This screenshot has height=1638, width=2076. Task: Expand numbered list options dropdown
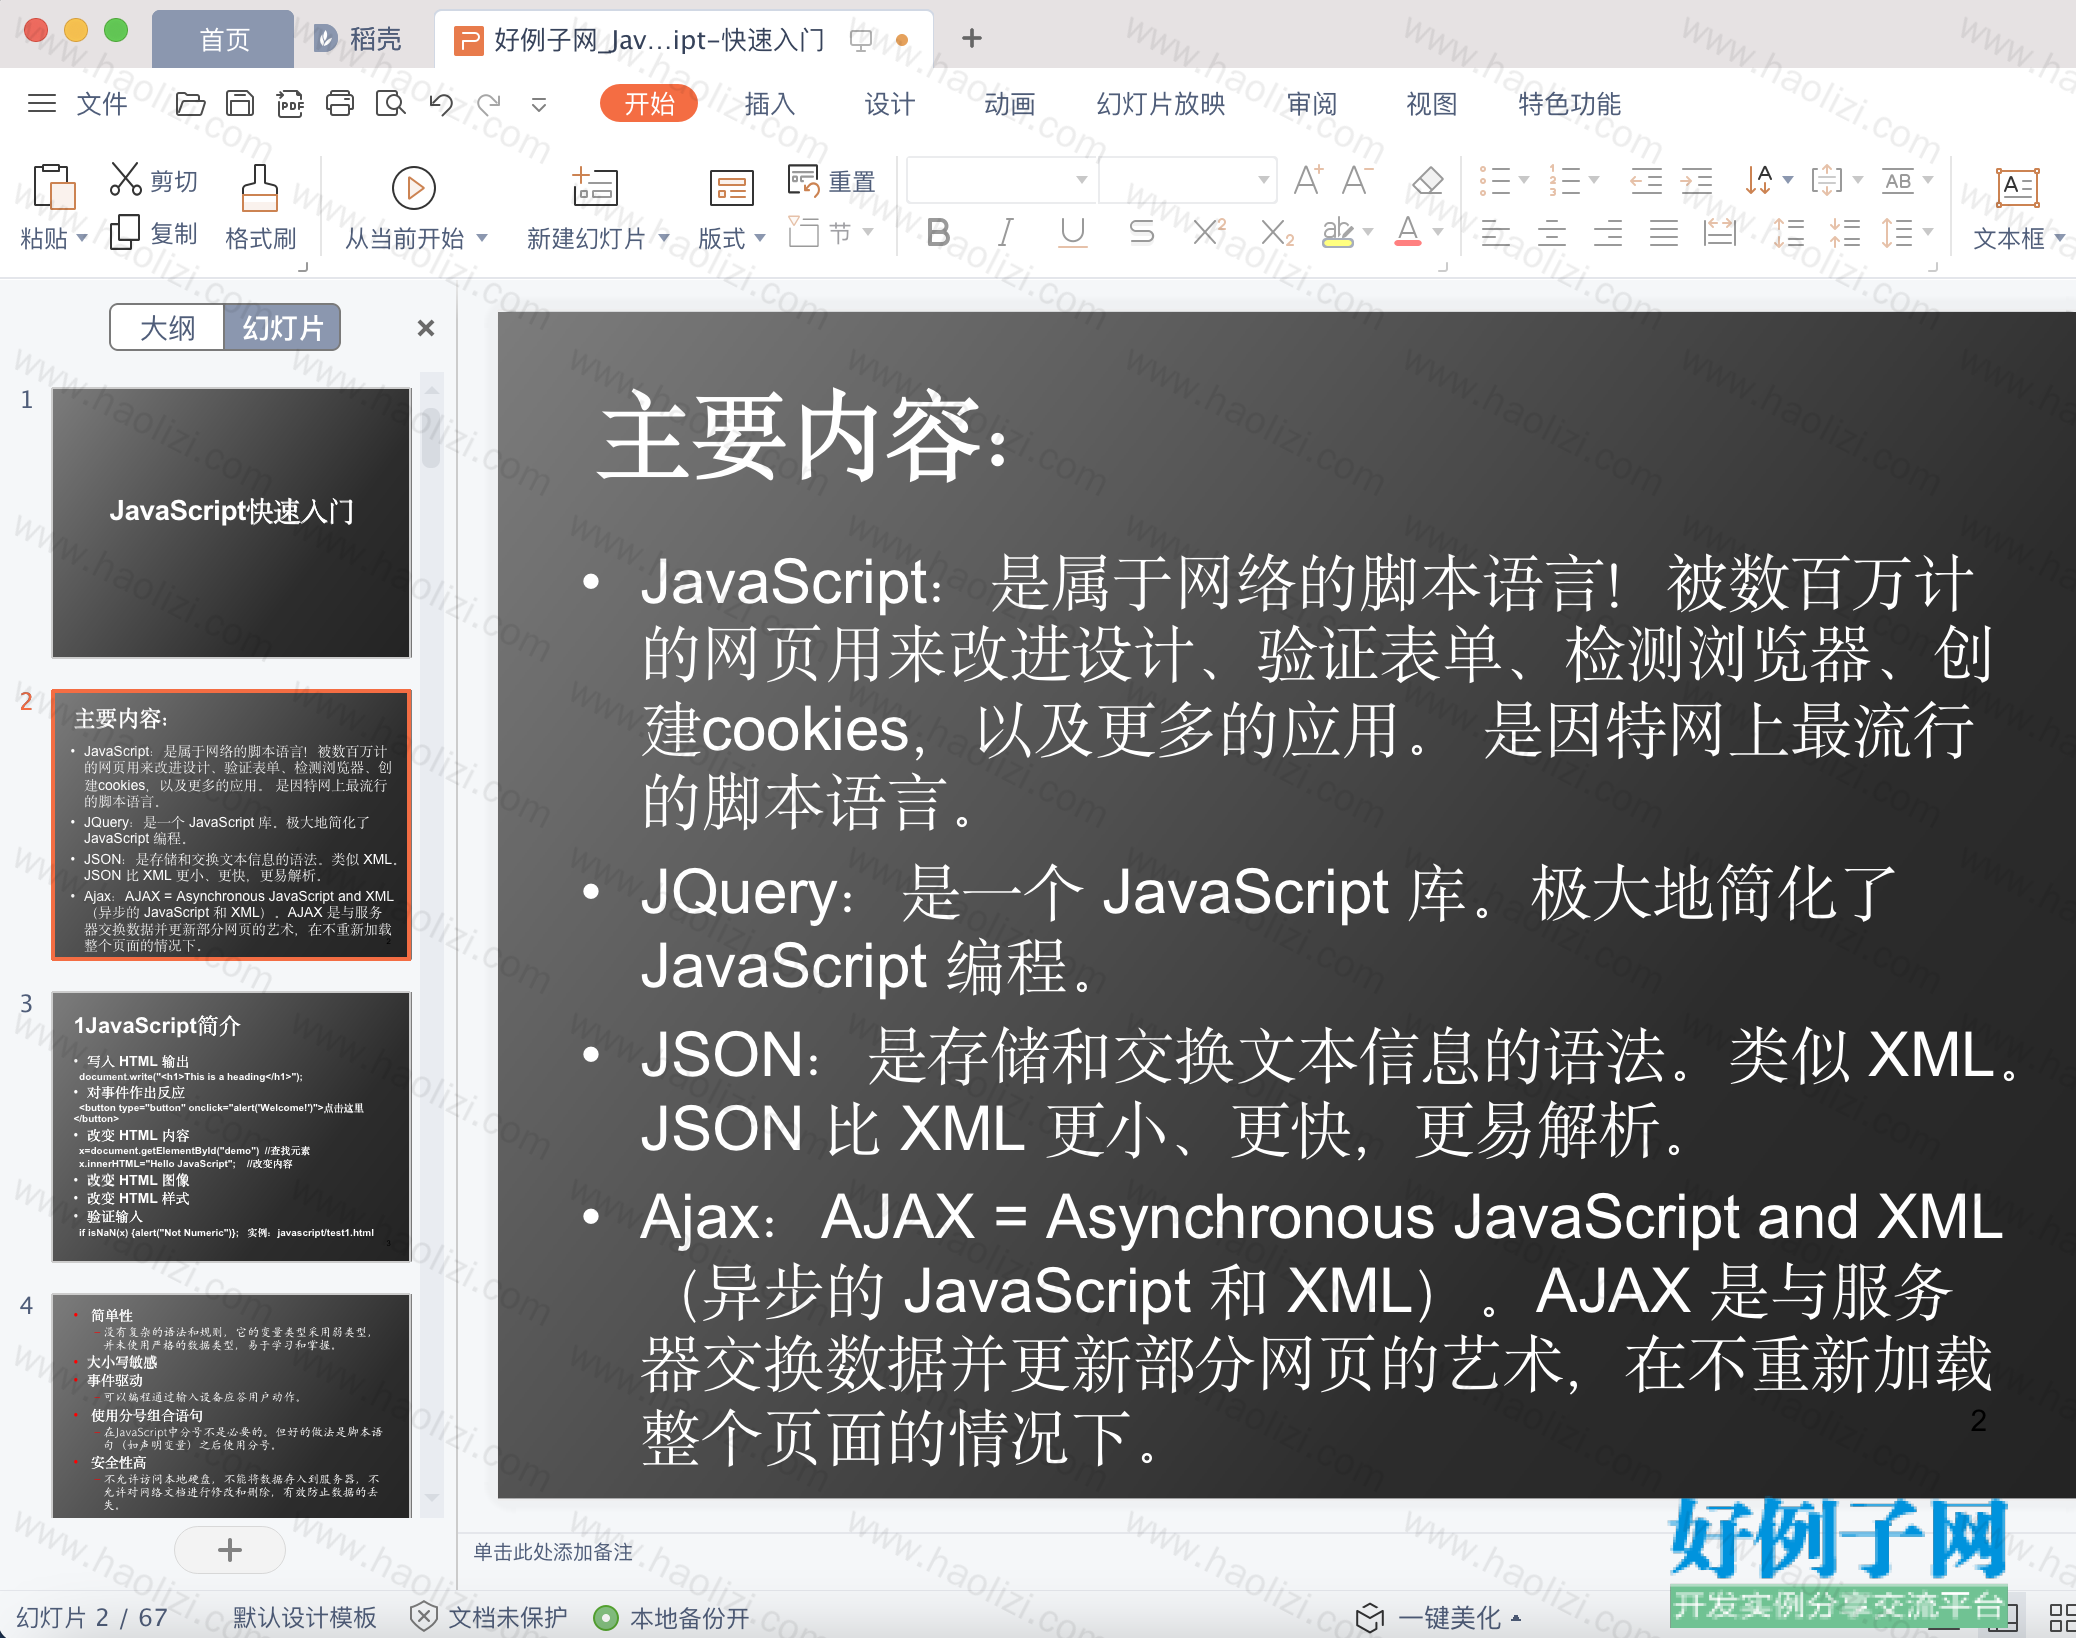click(1594, 180)
